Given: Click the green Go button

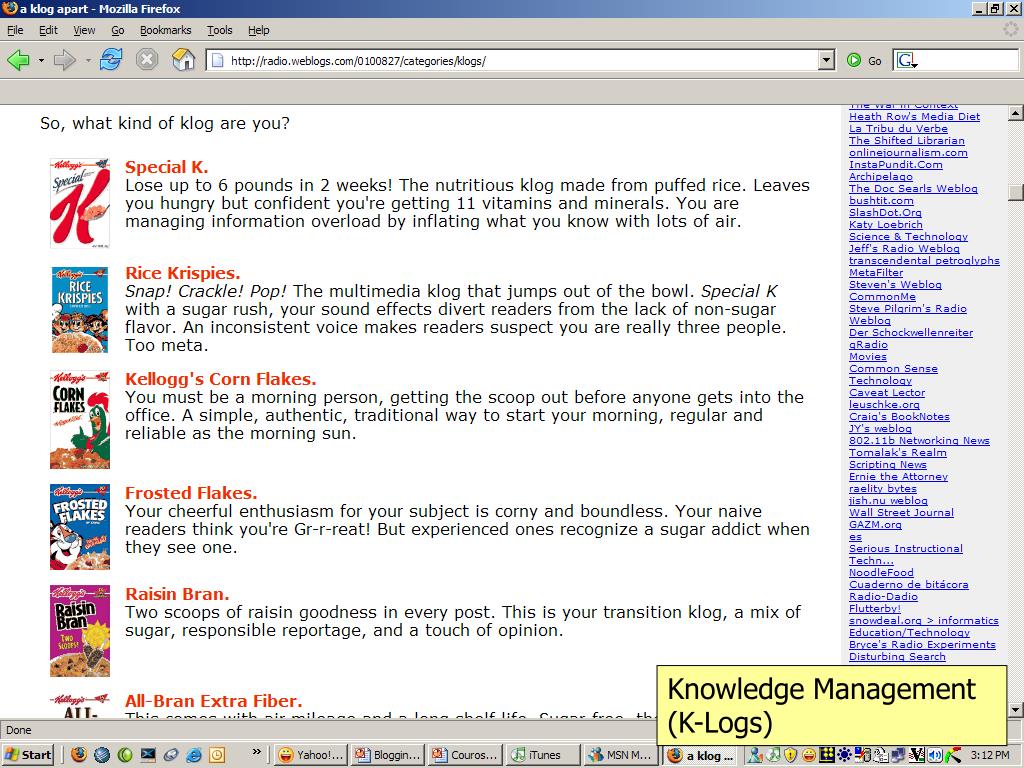Looking at the screenshot, I should pos(863,61).
